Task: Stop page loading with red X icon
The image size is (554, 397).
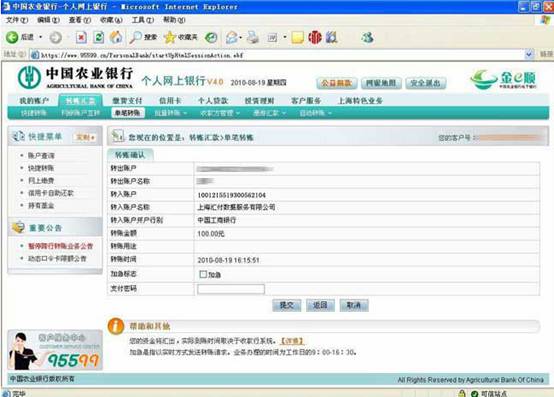Action: [81, 37]
